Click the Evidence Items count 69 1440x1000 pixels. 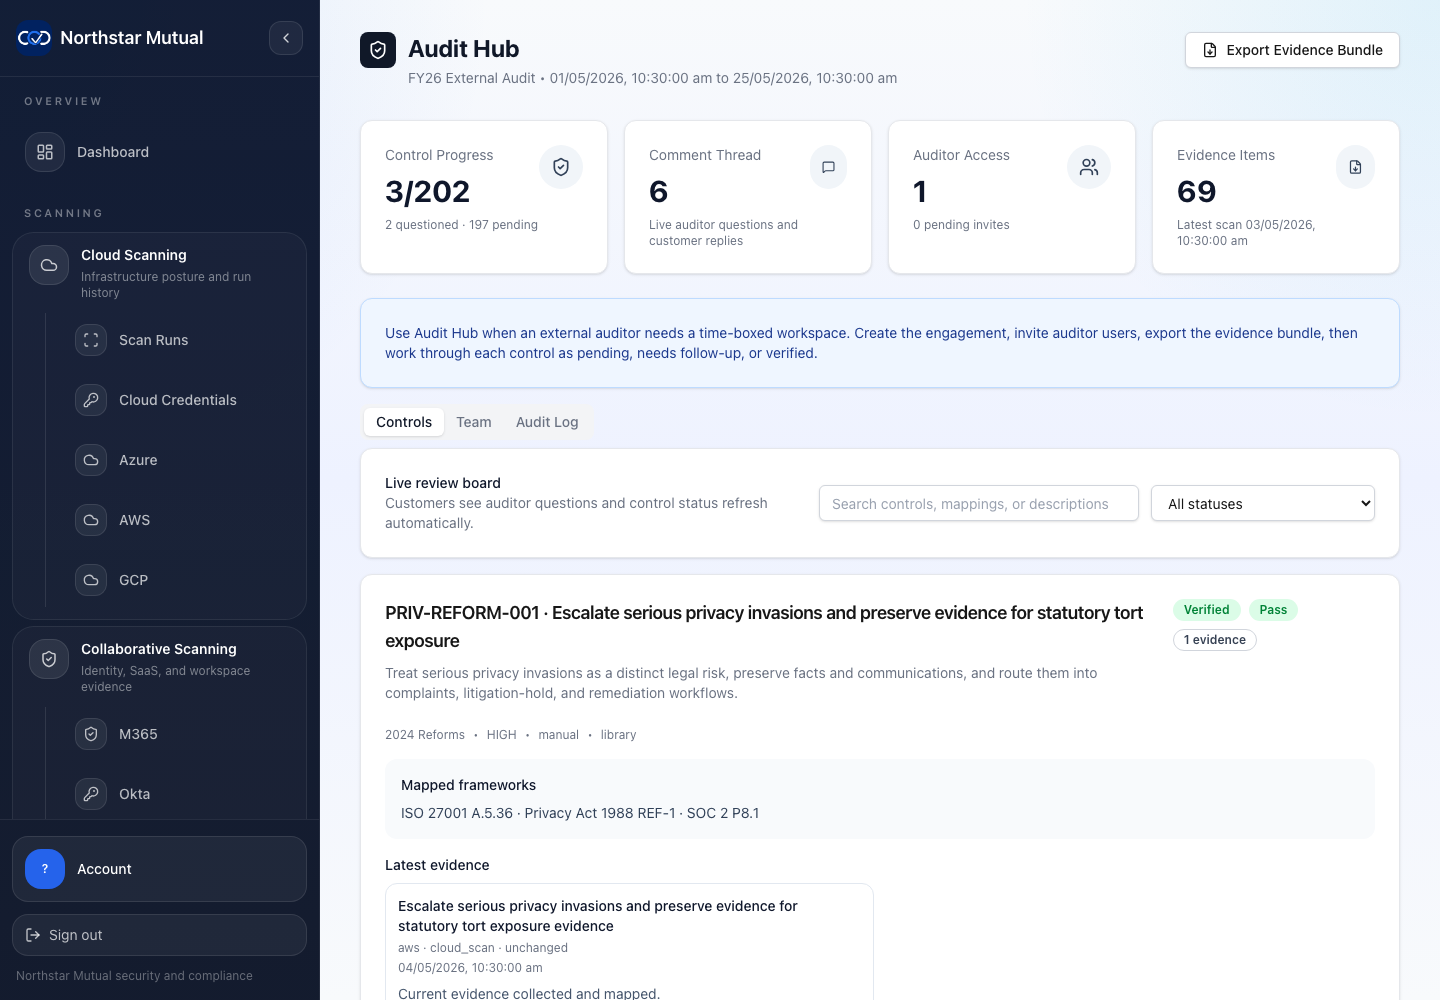(1196, 191)
